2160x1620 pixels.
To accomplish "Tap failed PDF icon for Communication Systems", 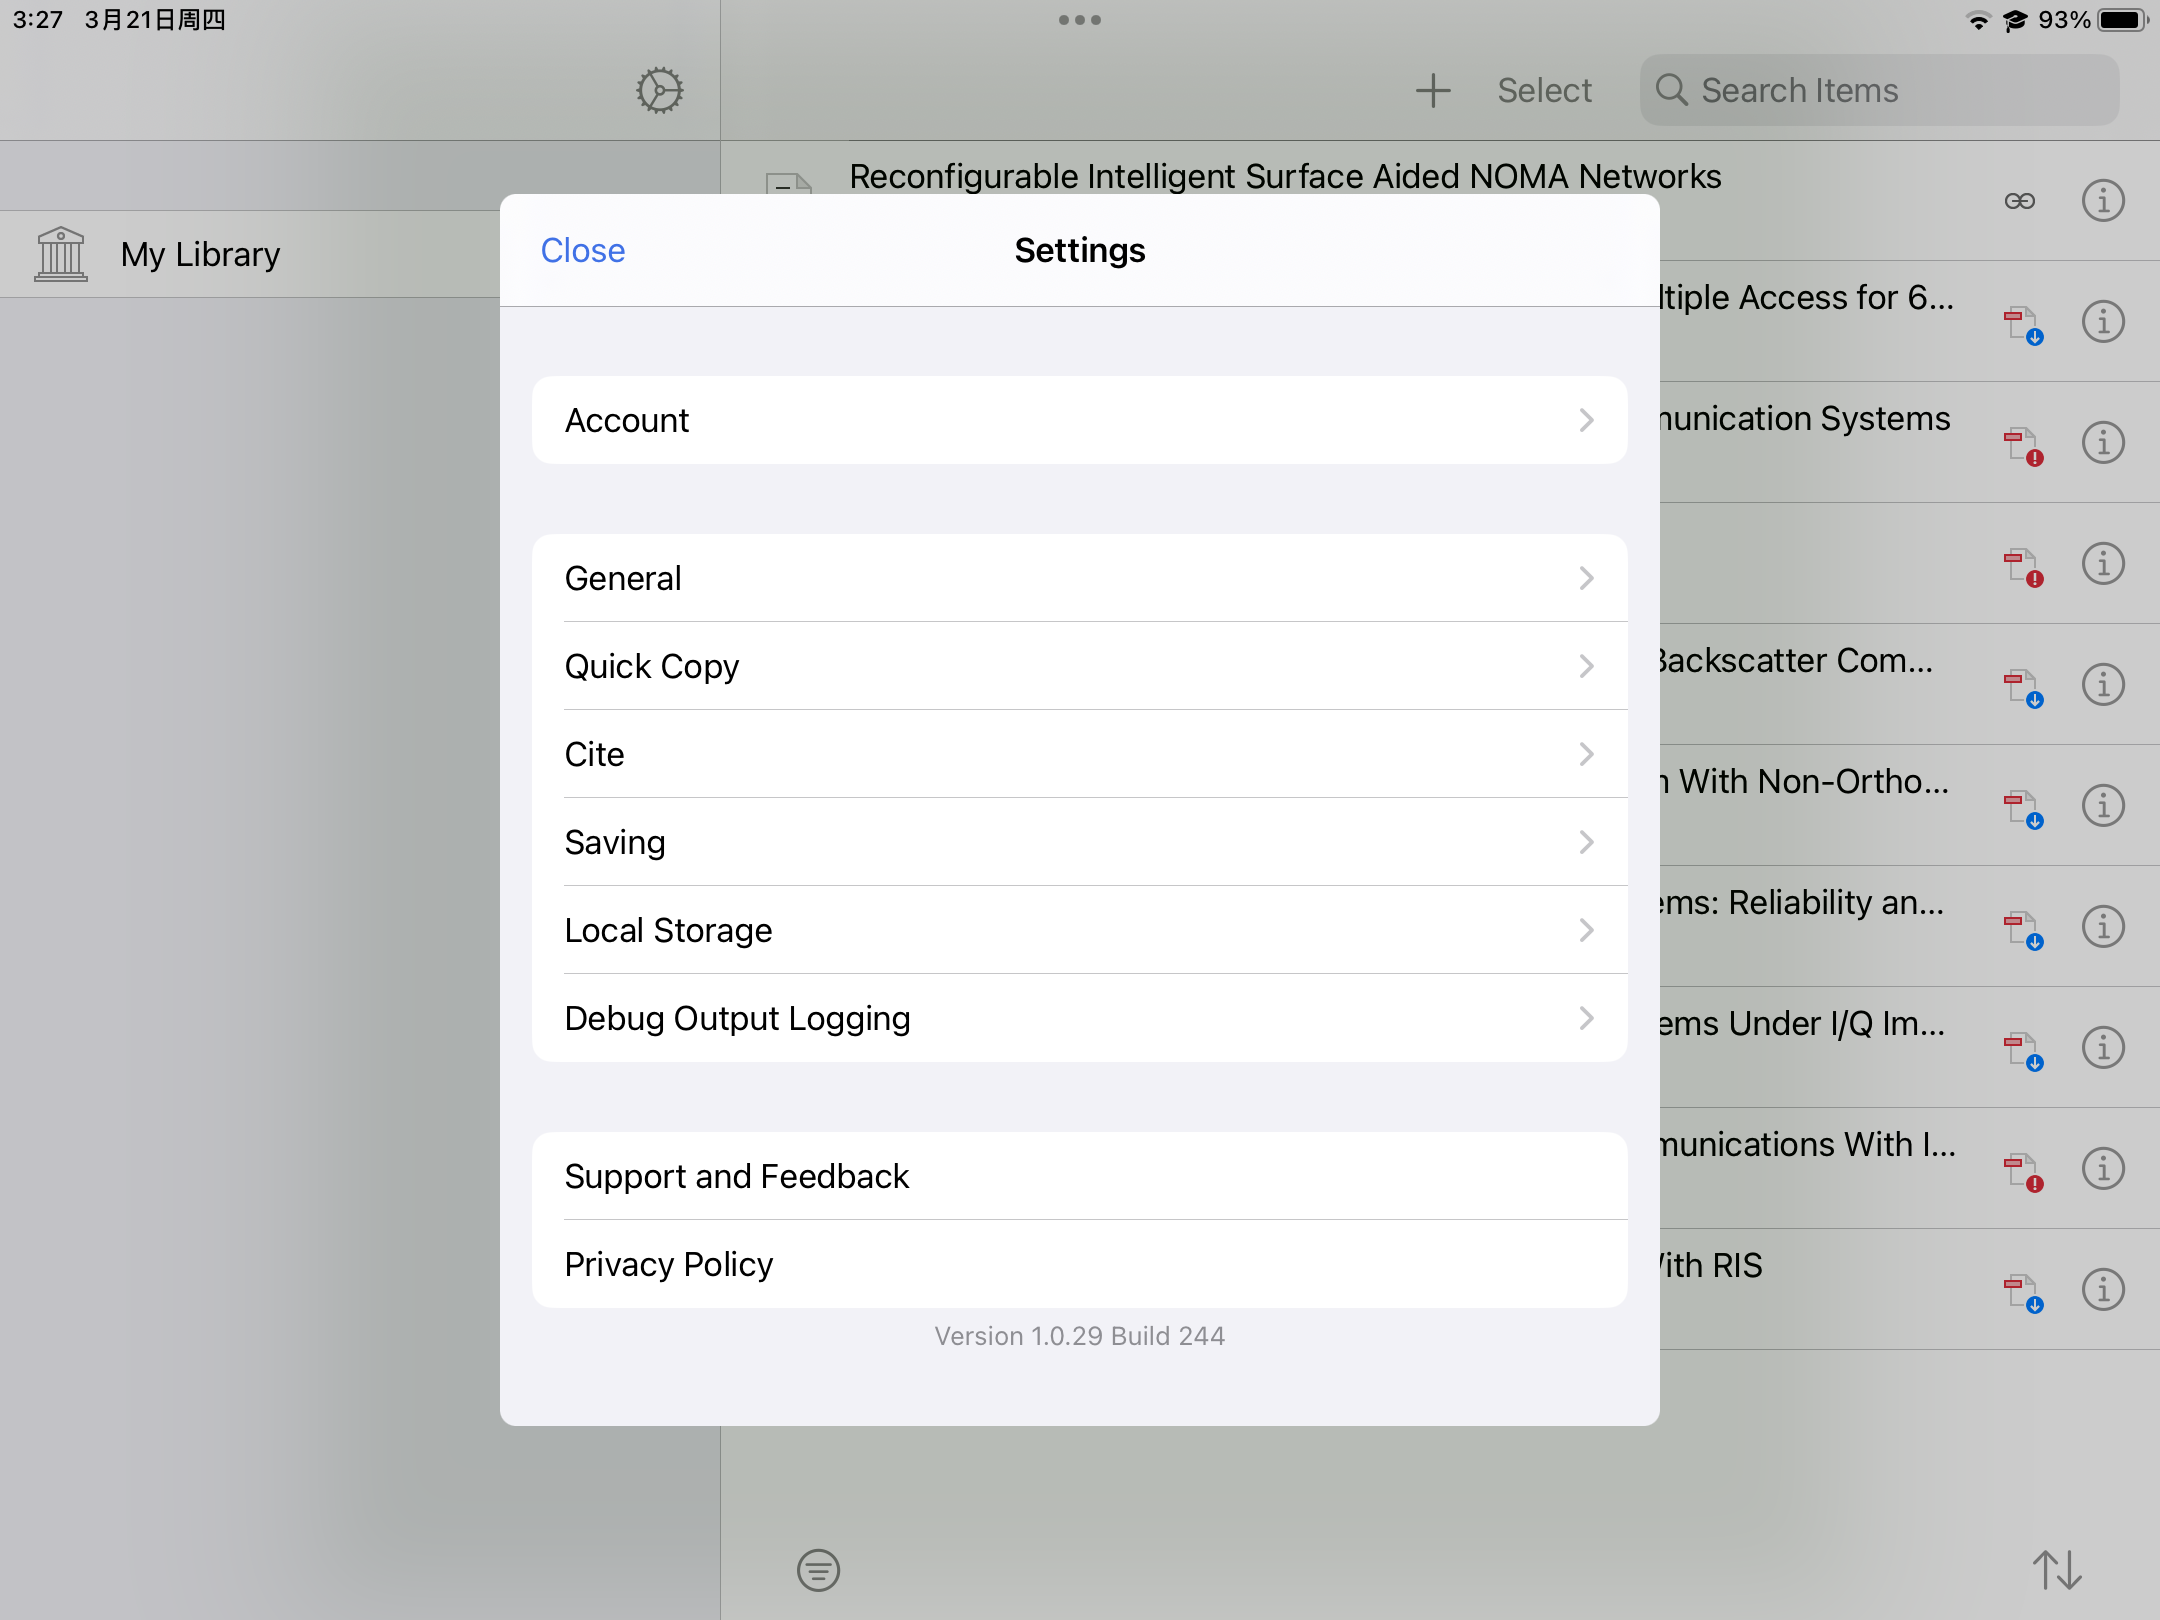I will point(2023,445).
